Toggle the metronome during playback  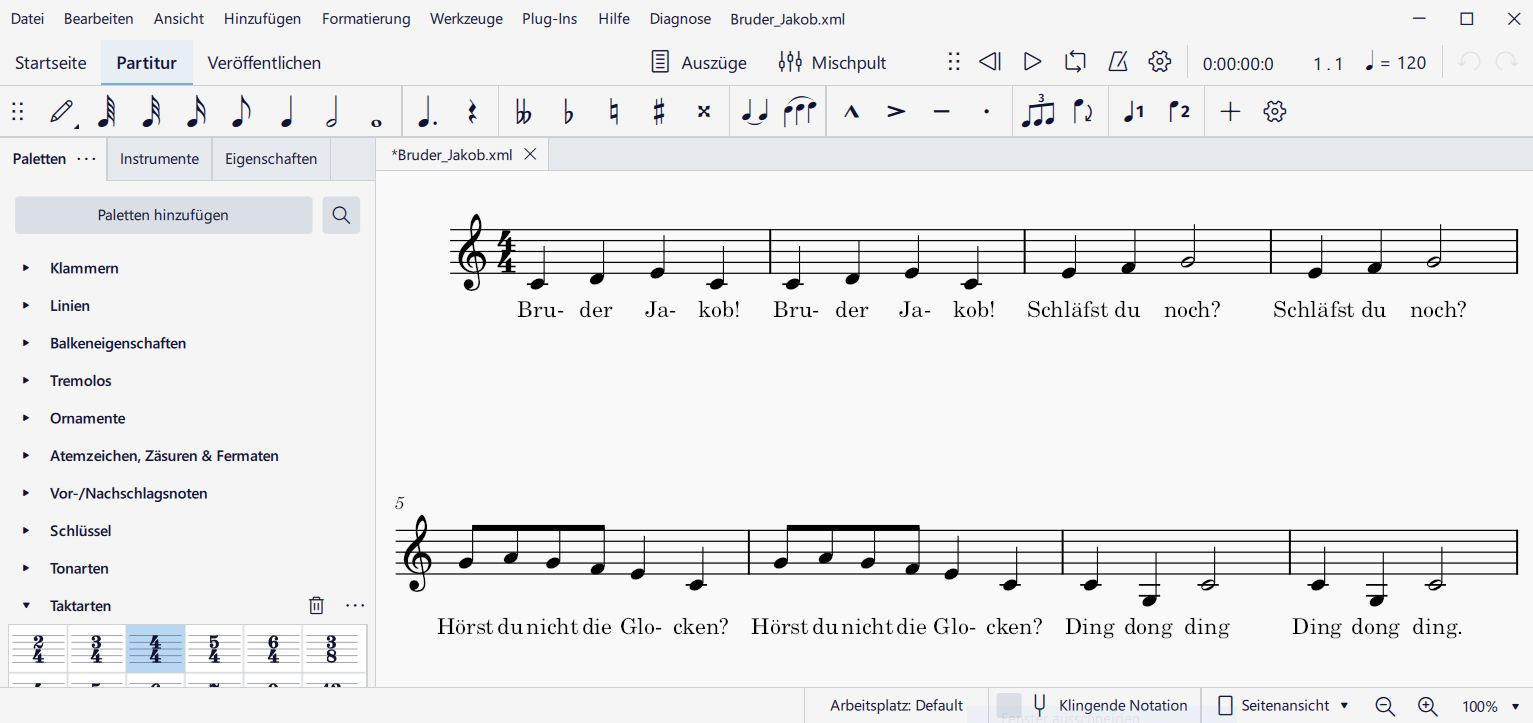[x=1118, y=62]
